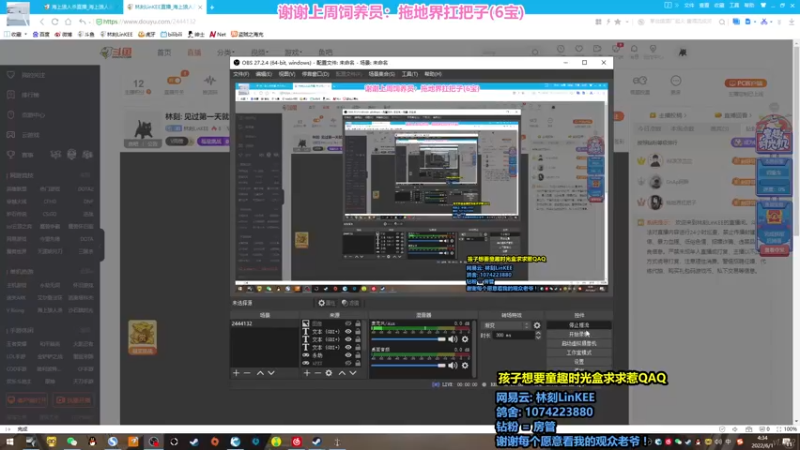Click 工作室模式 studio mode button
The width and height of the screenshot is (800, 450).
coord(579,353)
